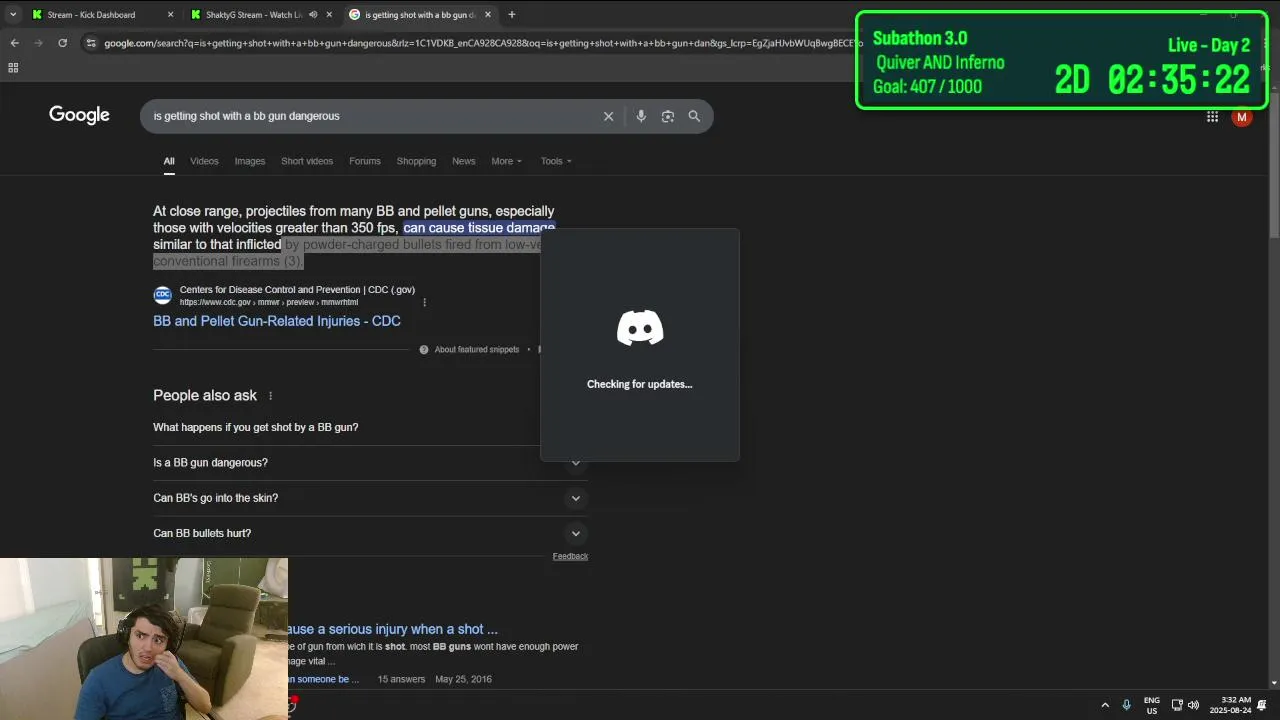Click the chevron beside Can BB bullets hurt
1280x720 pixels.
click(575, 533)
